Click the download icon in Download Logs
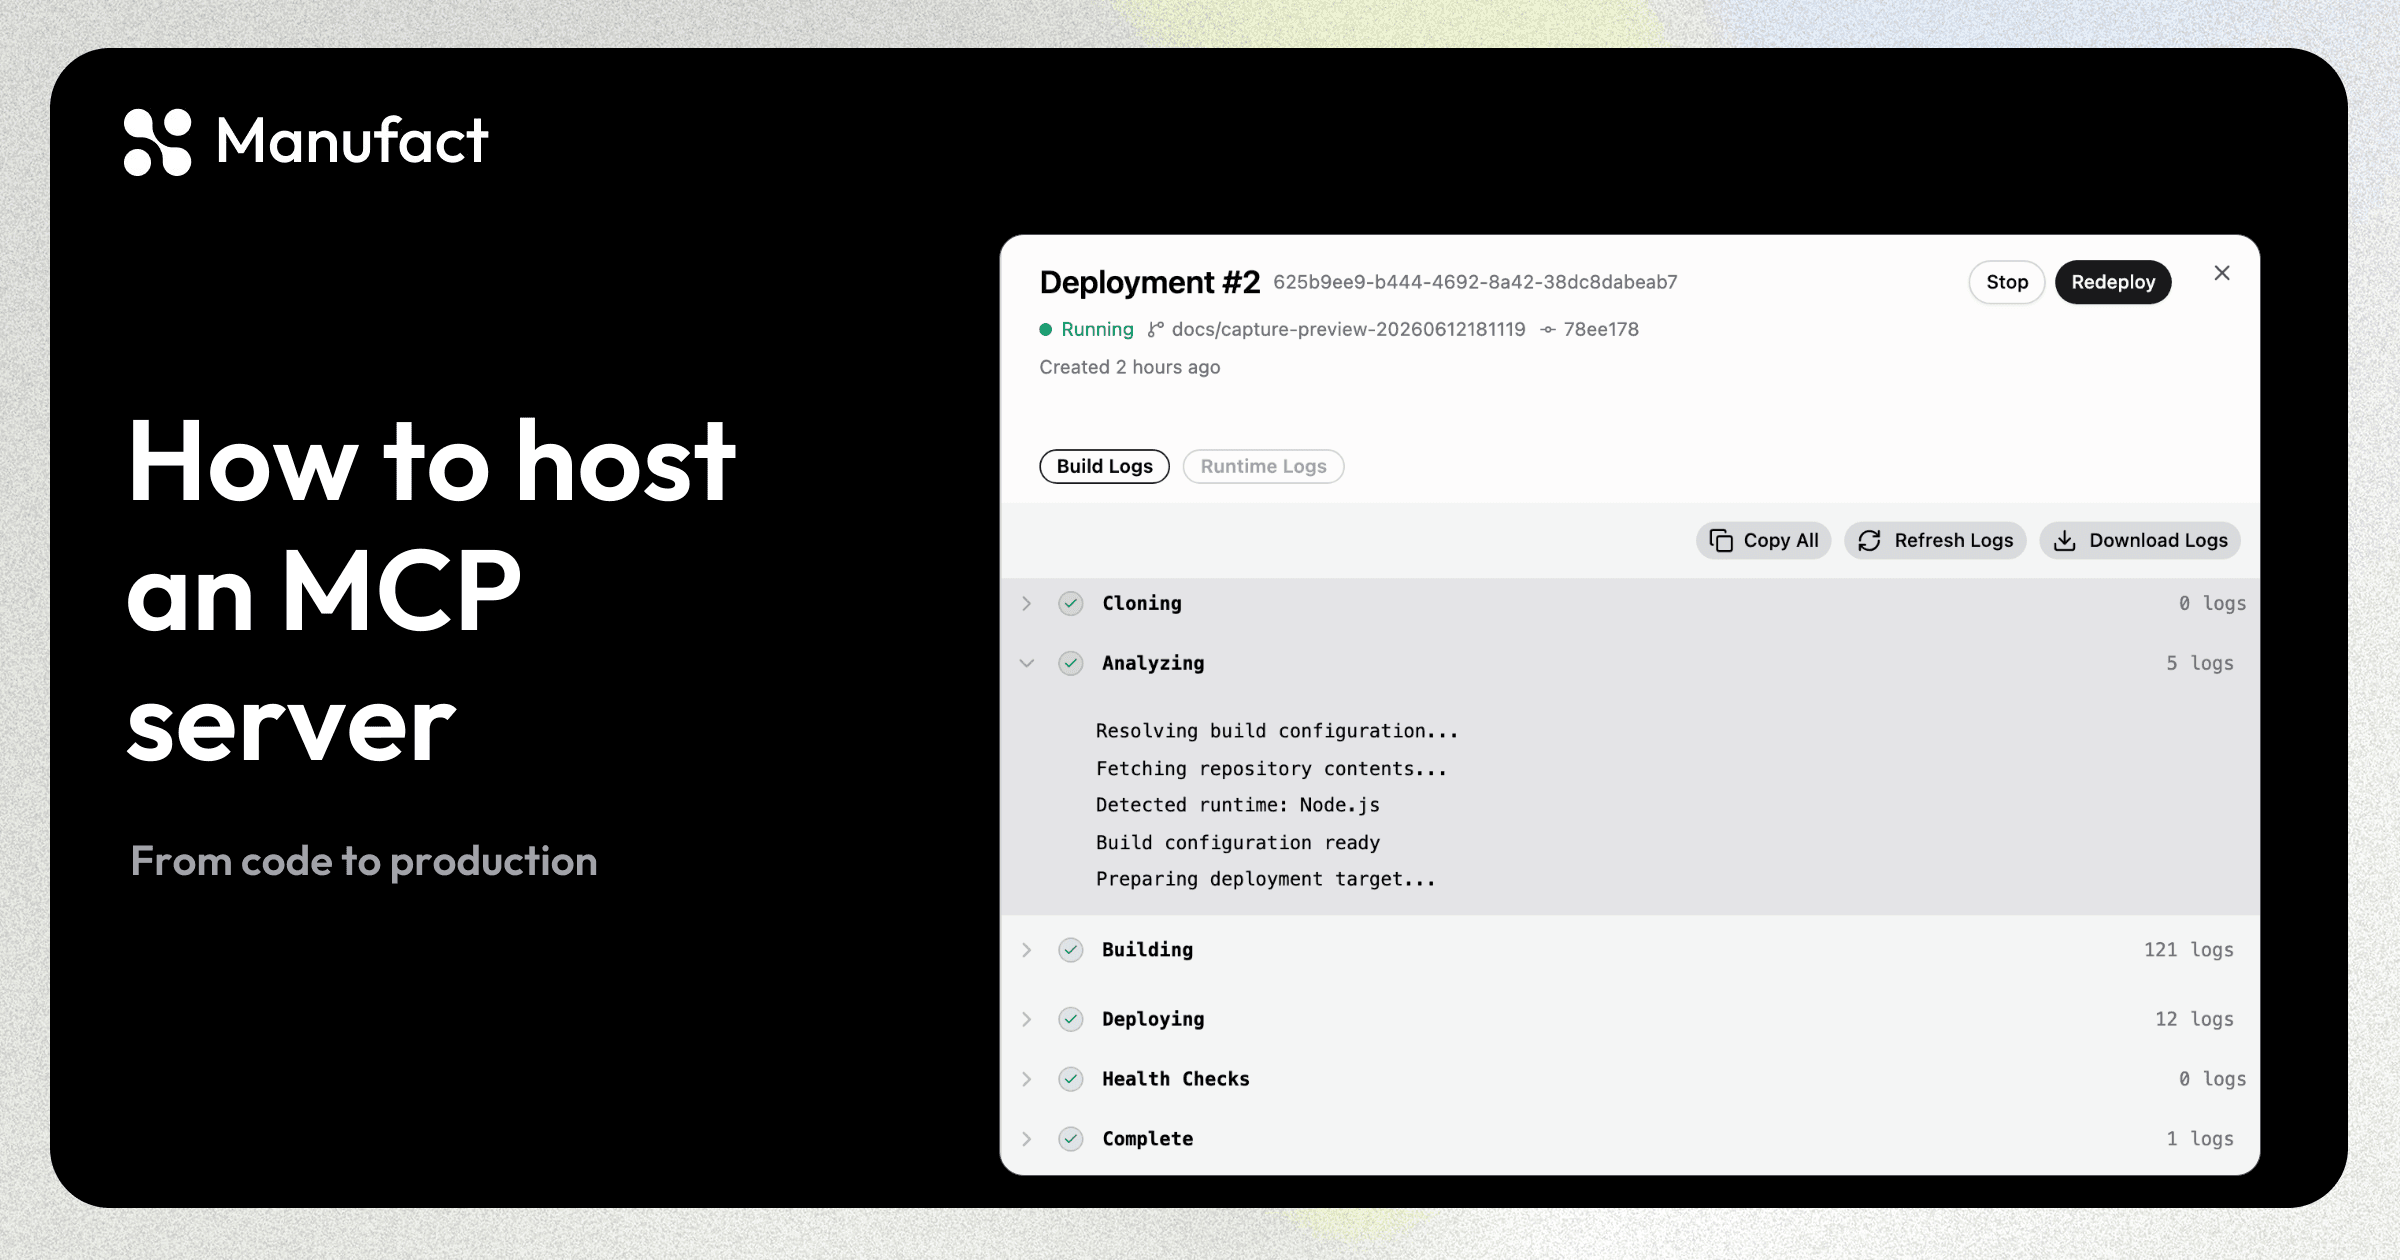 (2065, 540)
